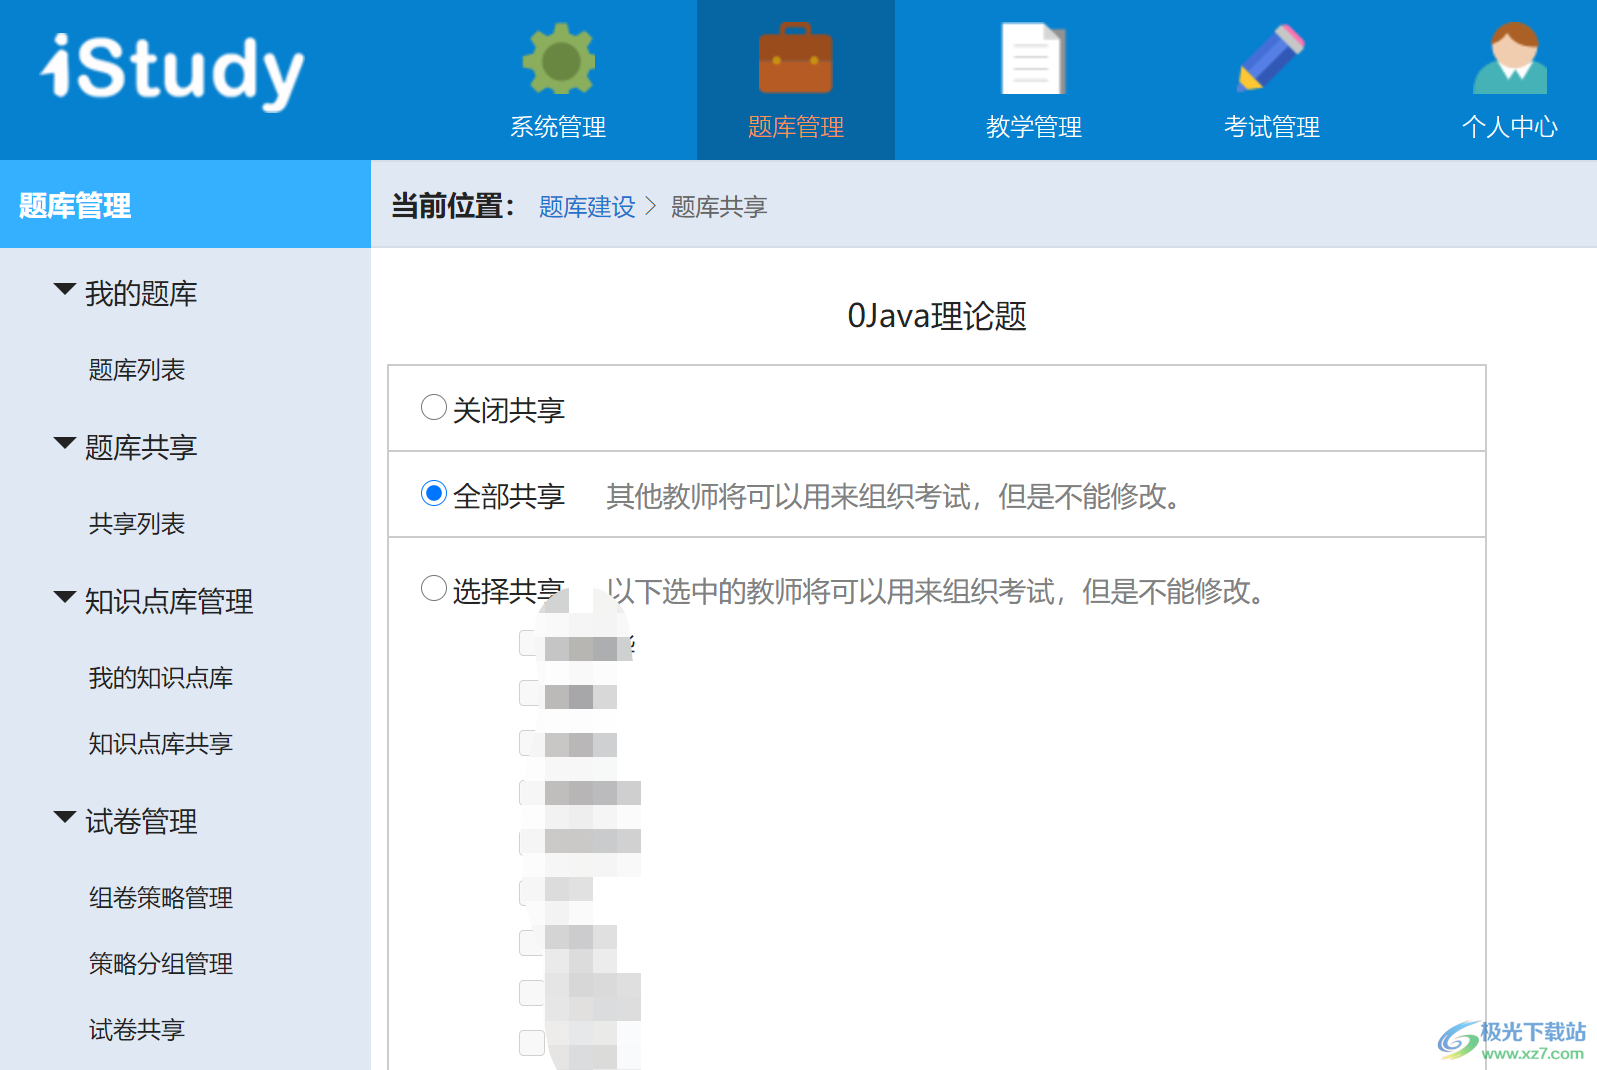Click the 我的题库 section label

pos(141,294)
